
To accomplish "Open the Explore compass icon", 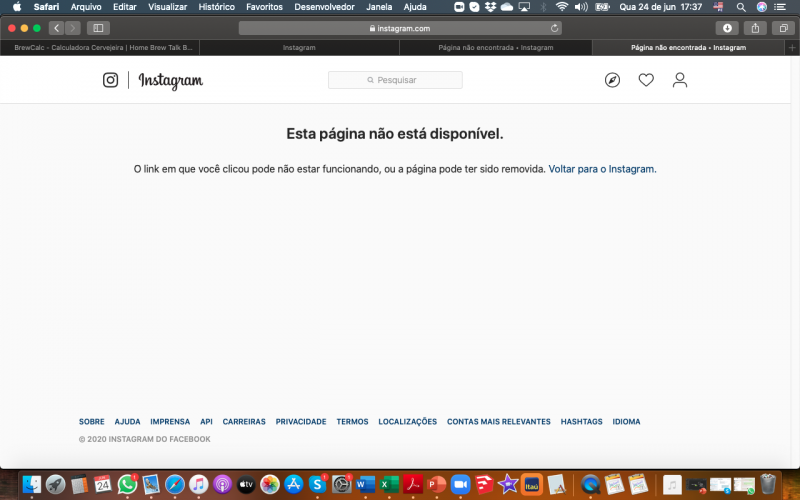I will (x=612, y=80).
